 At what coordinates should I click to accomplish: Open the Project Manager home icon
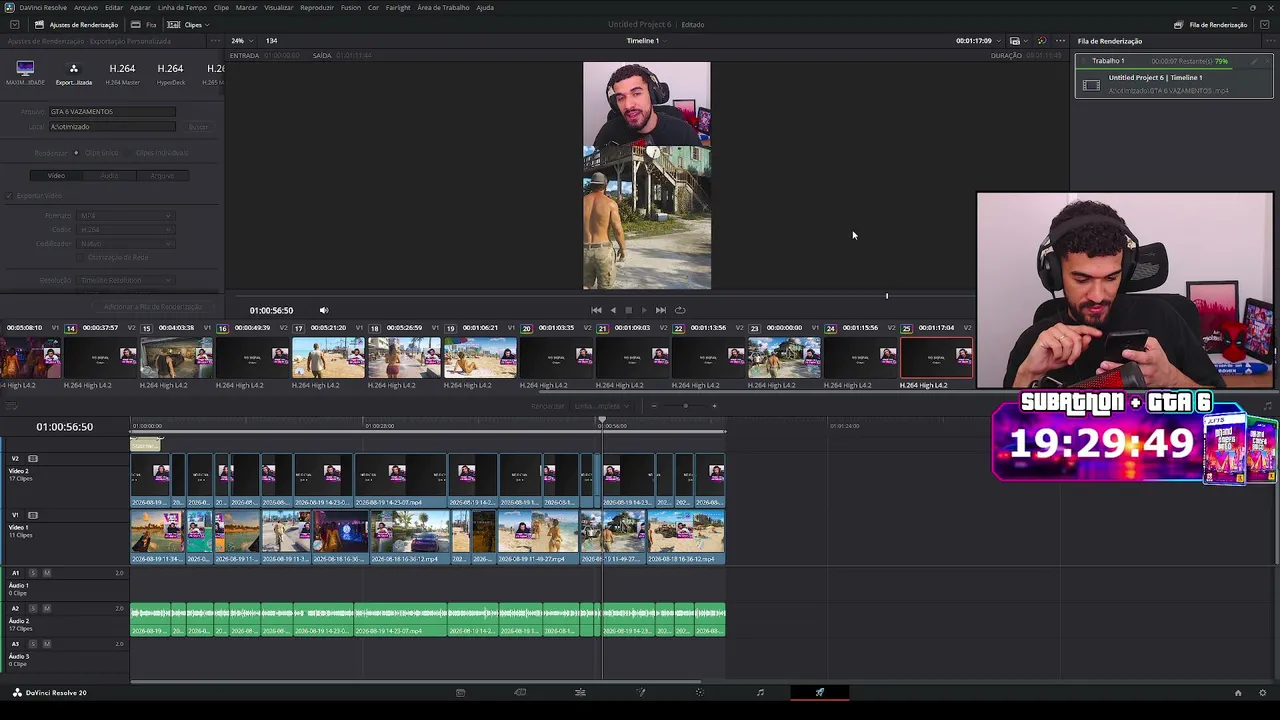(x=1238, y=692)
